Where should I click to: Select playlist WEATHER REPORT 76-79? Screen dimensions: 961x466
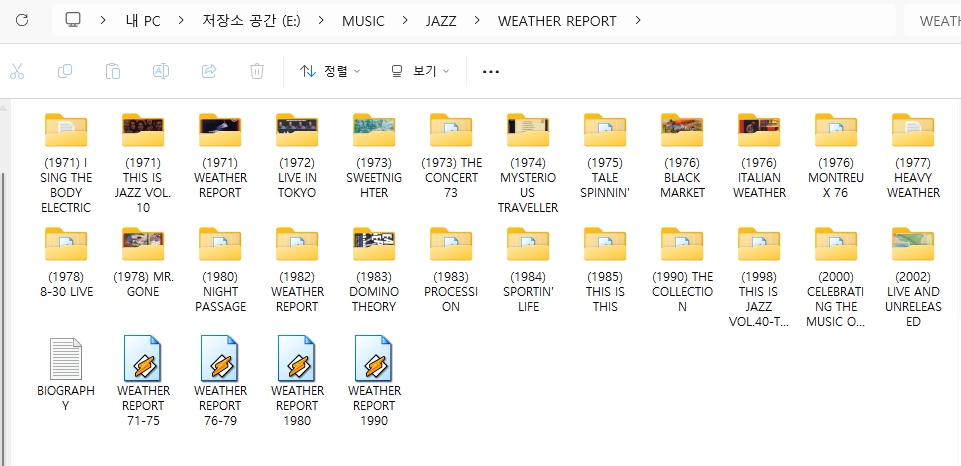coord(220,381)
